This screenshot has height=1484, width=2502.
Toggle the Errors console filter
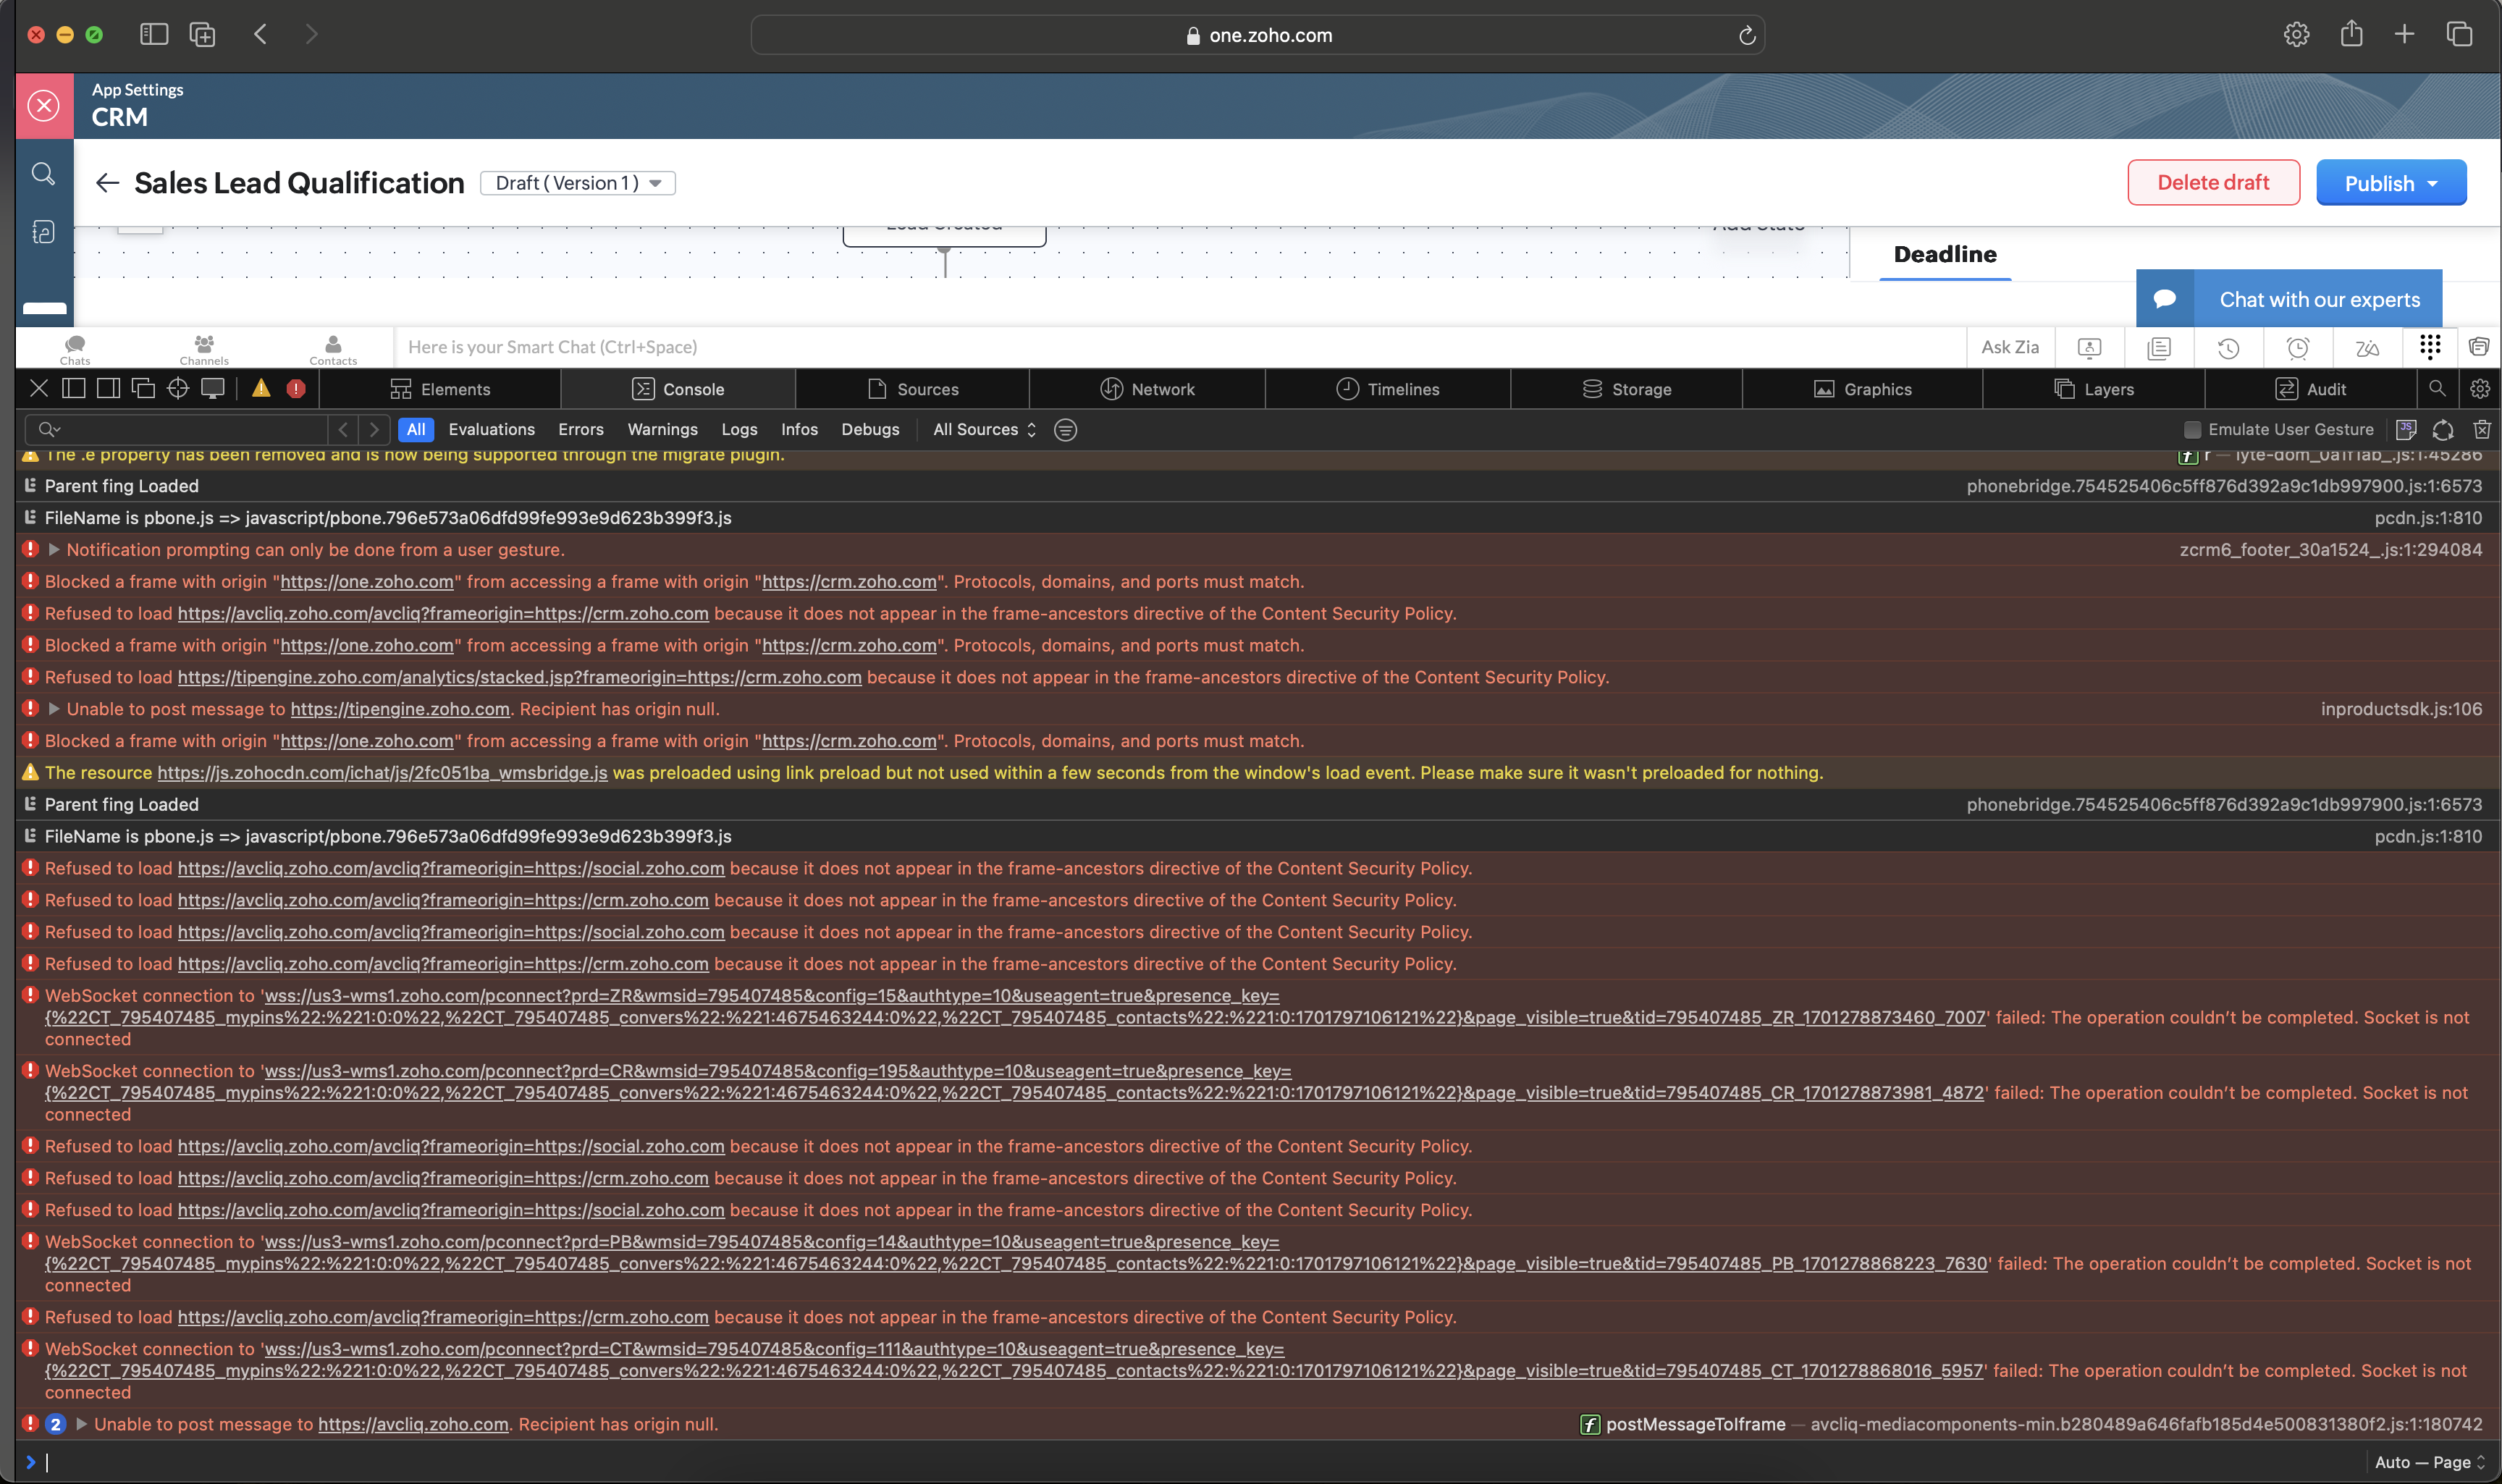click(x=580, y=430)
